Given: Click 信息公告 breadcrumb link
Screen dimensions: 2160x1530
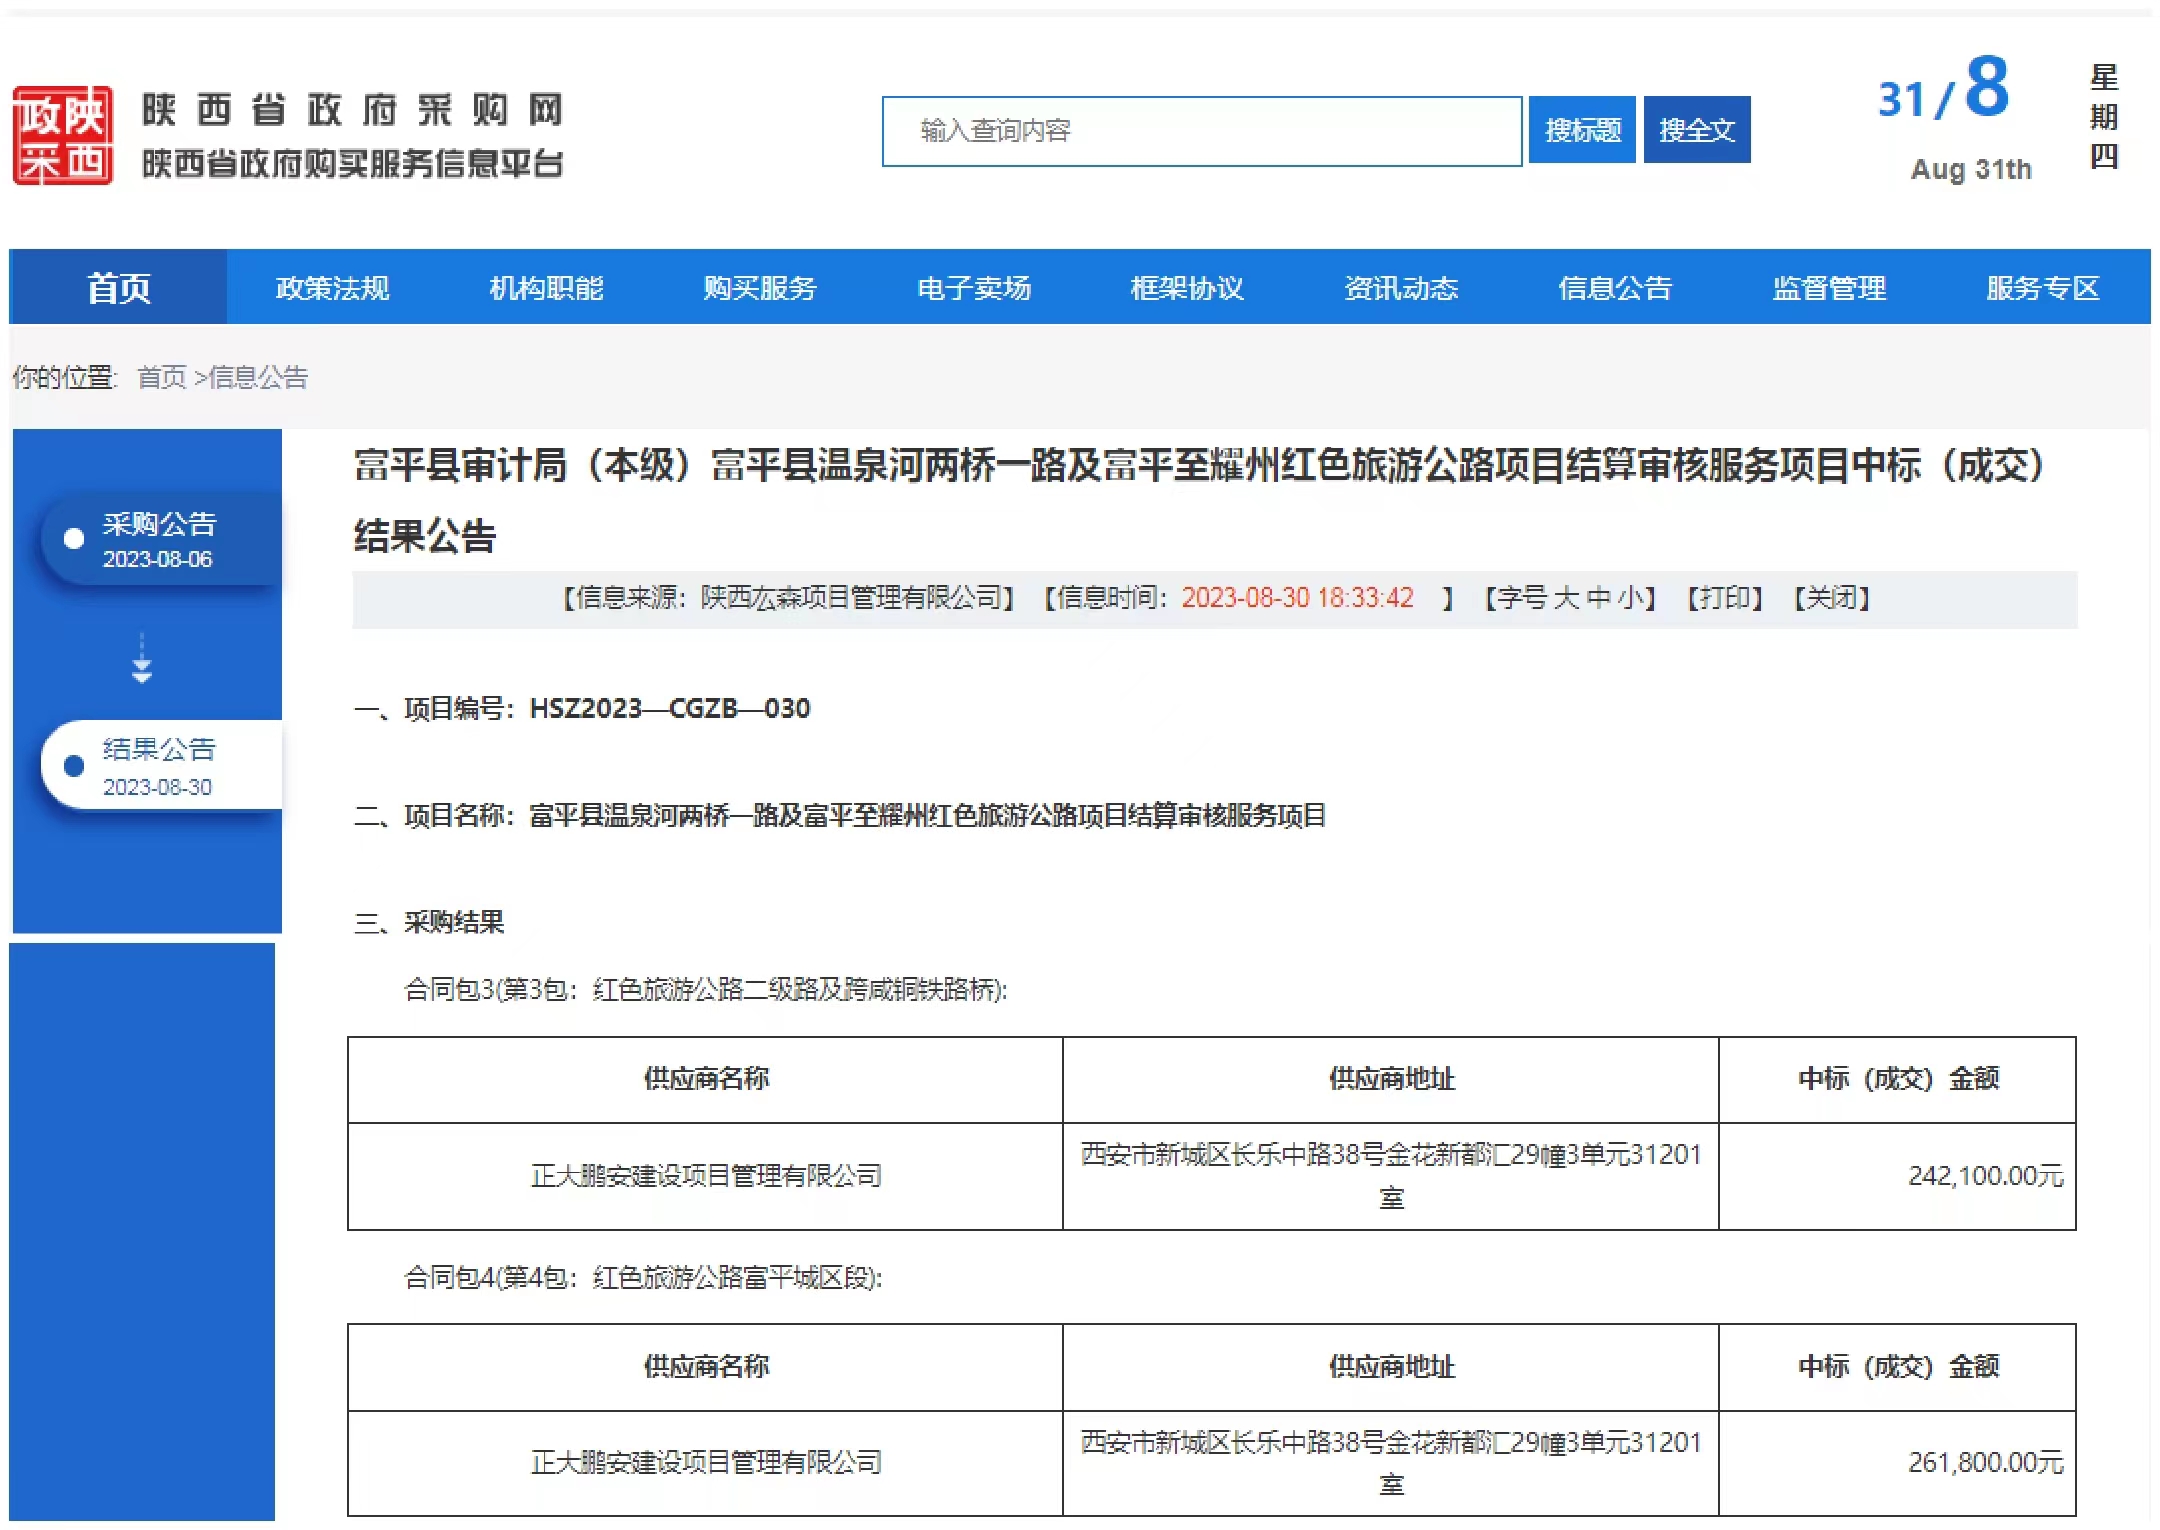Looking at the screenshot, I should (x=257, y=377).
